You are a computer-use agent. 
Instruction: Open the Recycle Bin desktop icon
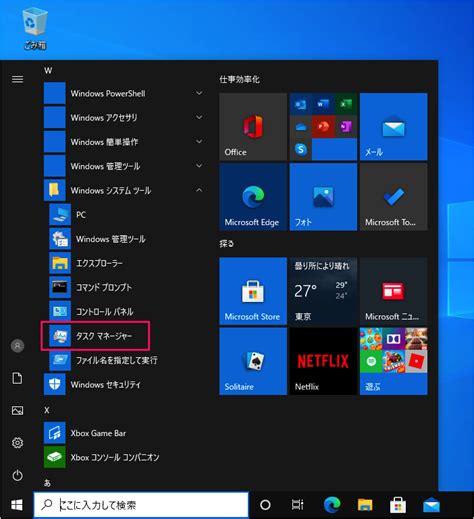tap(35, 29)
